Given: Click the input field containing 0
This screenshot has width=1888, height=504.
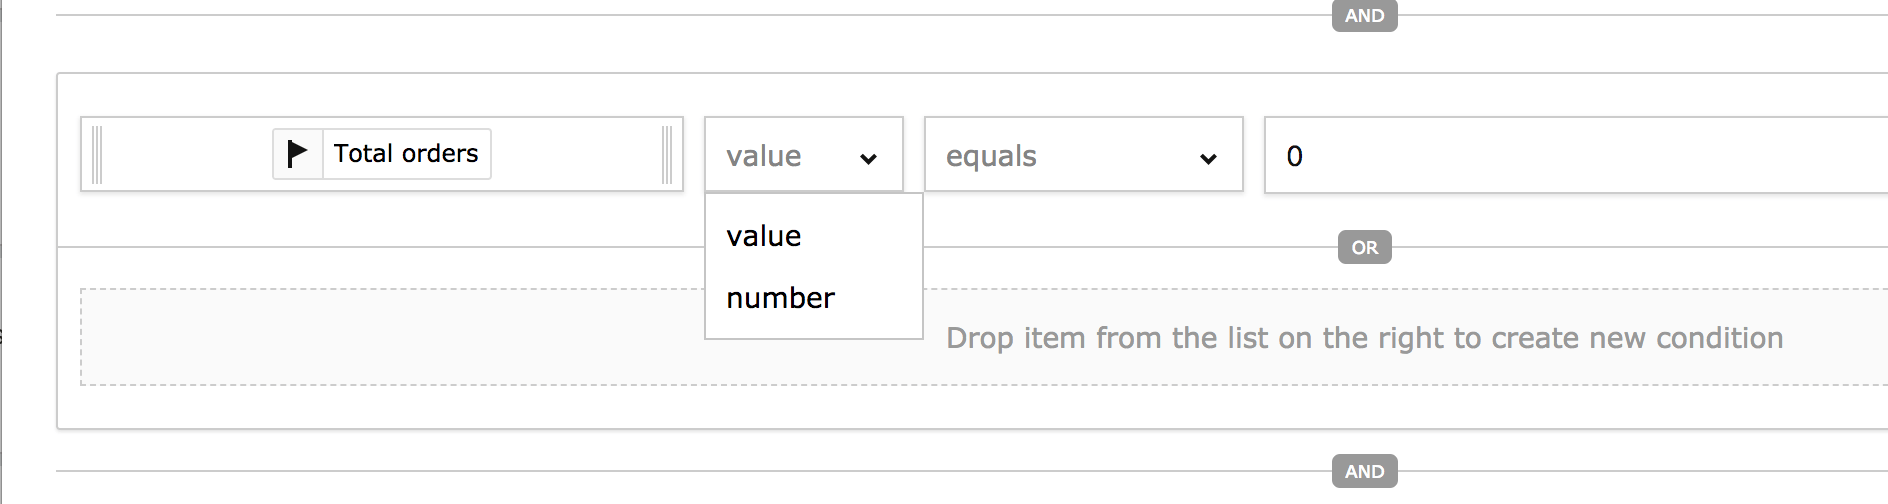Looking at the screenshot, I should [1570, 155].
